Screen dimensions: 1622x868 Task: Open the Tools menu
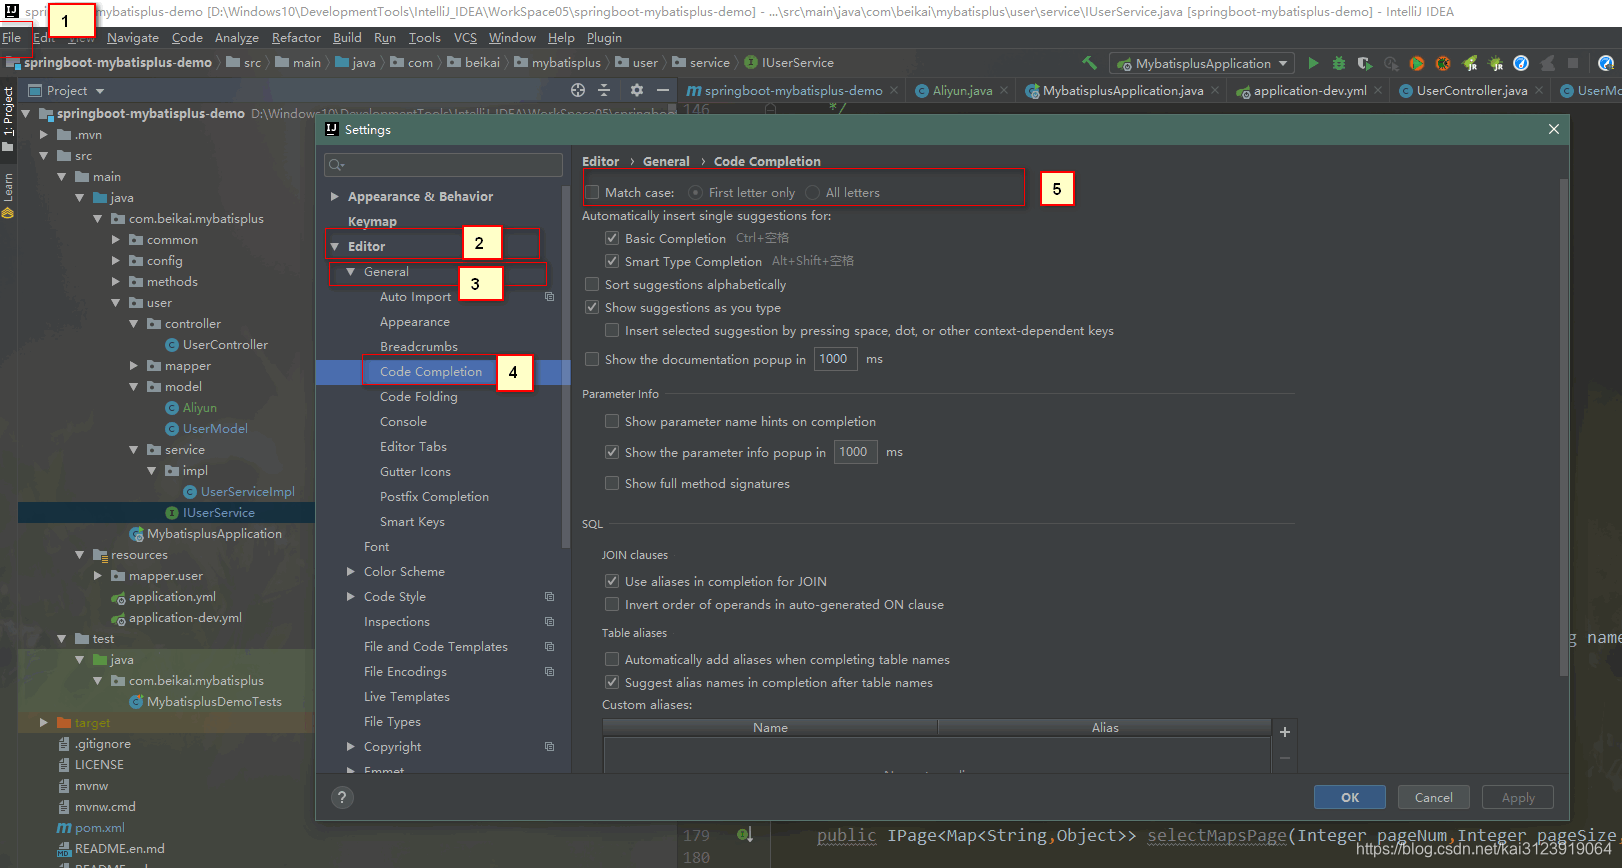[x=424, y=38]
